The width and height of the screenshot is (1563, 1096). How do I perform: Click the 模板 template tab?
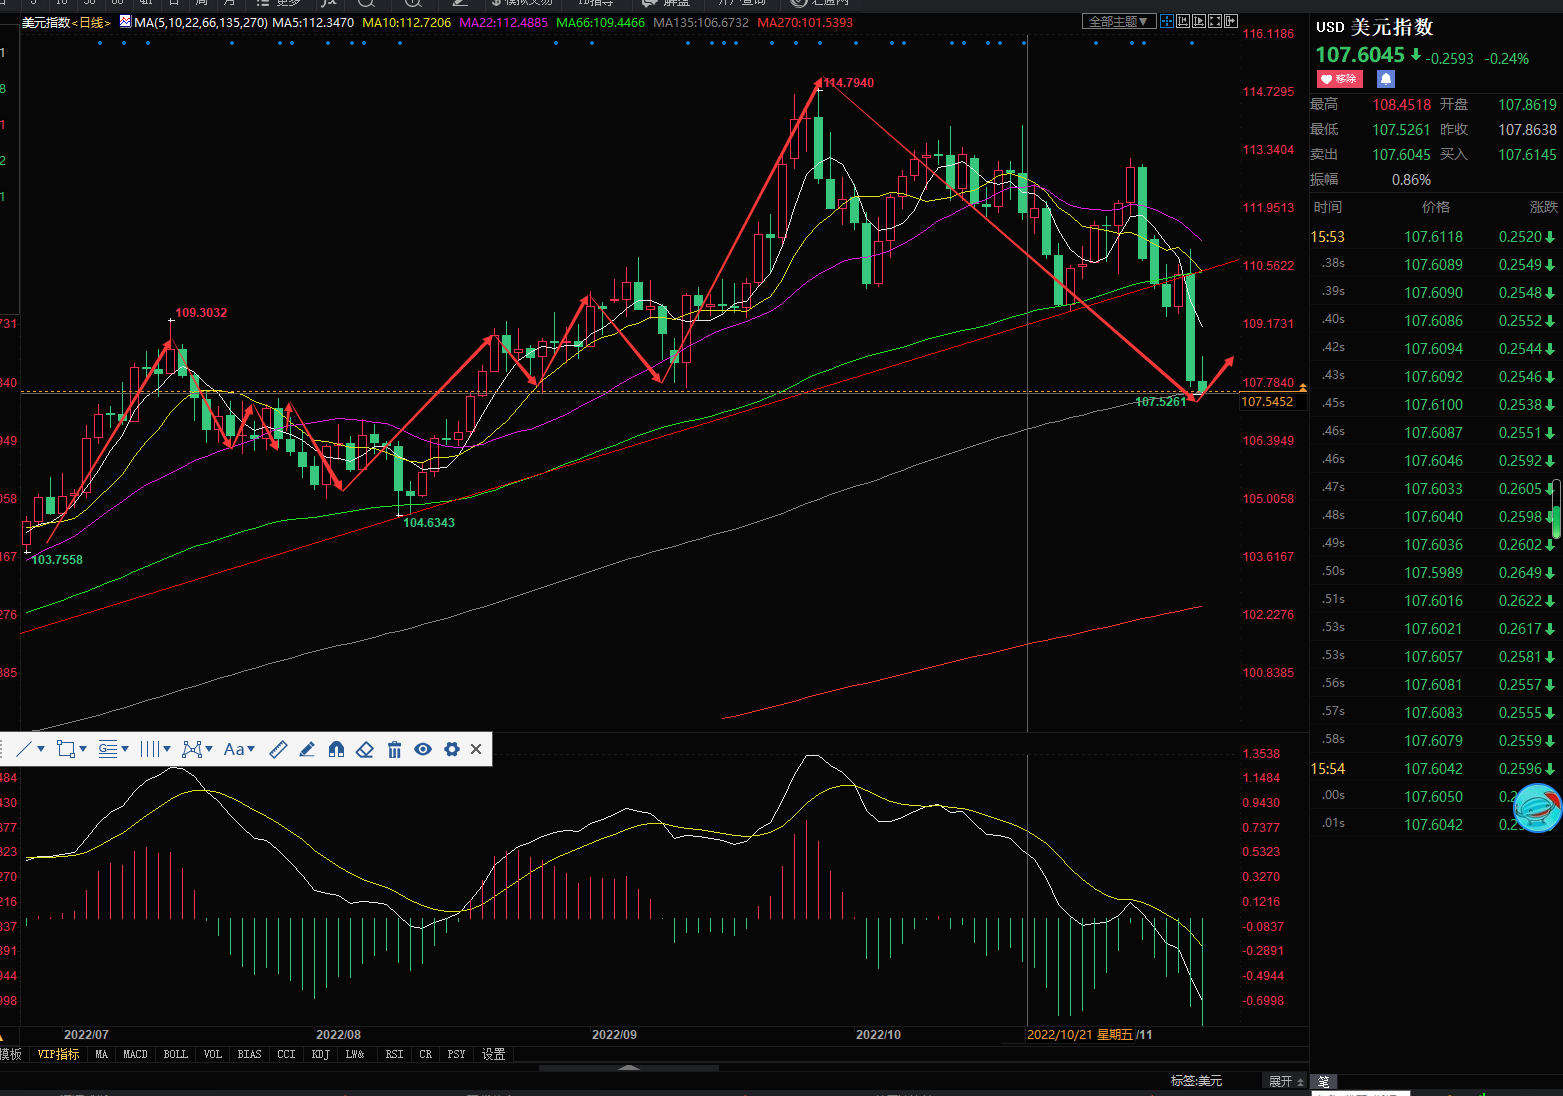[11, 1054]
